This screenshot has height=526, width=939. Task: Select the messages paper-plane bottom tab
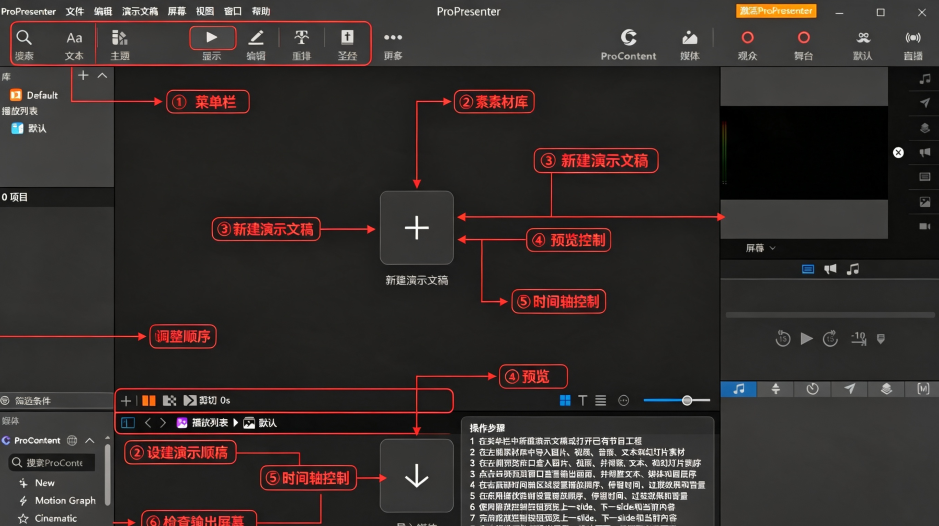849,389
